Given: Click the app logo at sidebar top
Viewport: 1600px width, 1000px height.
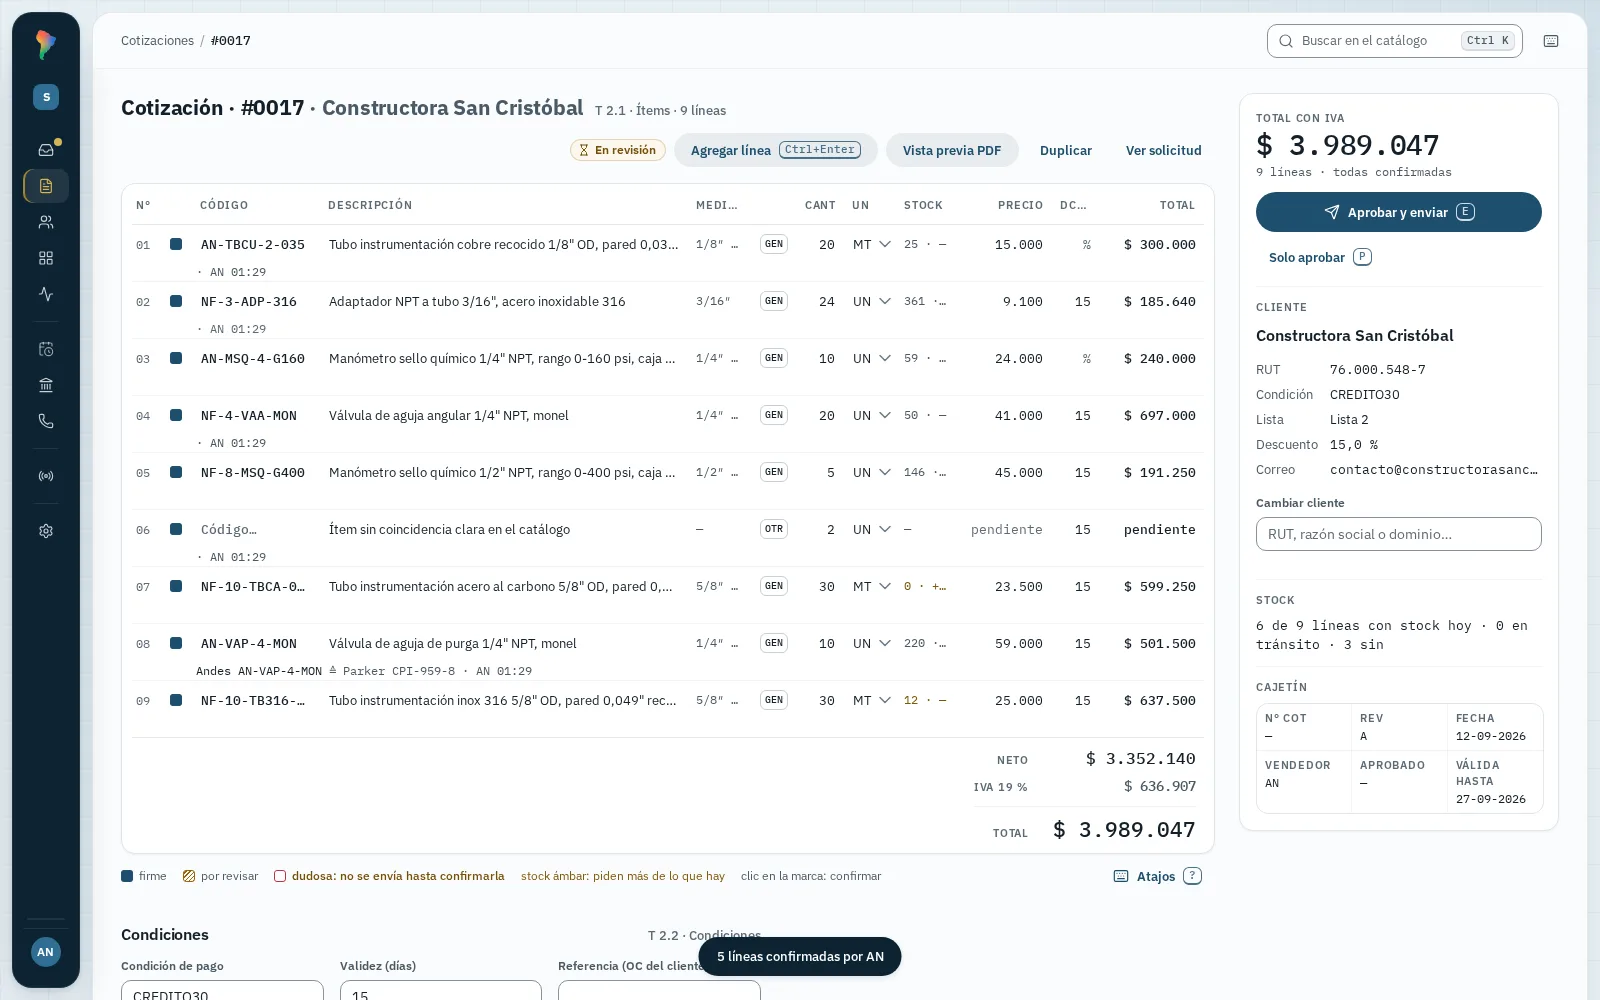Looking at the screenshot, I should click(46, 44).
